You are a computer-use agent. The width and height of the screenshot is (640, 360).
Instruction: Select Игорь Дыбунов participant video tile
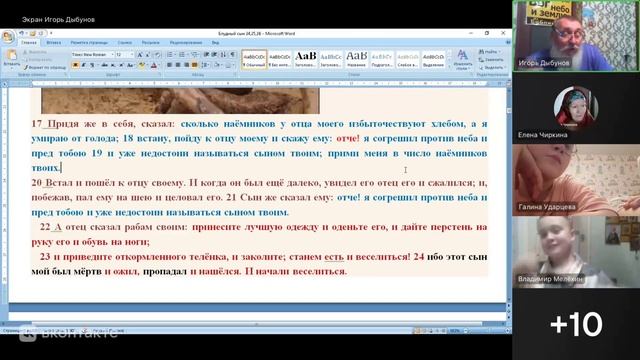(x=576, y=36)
